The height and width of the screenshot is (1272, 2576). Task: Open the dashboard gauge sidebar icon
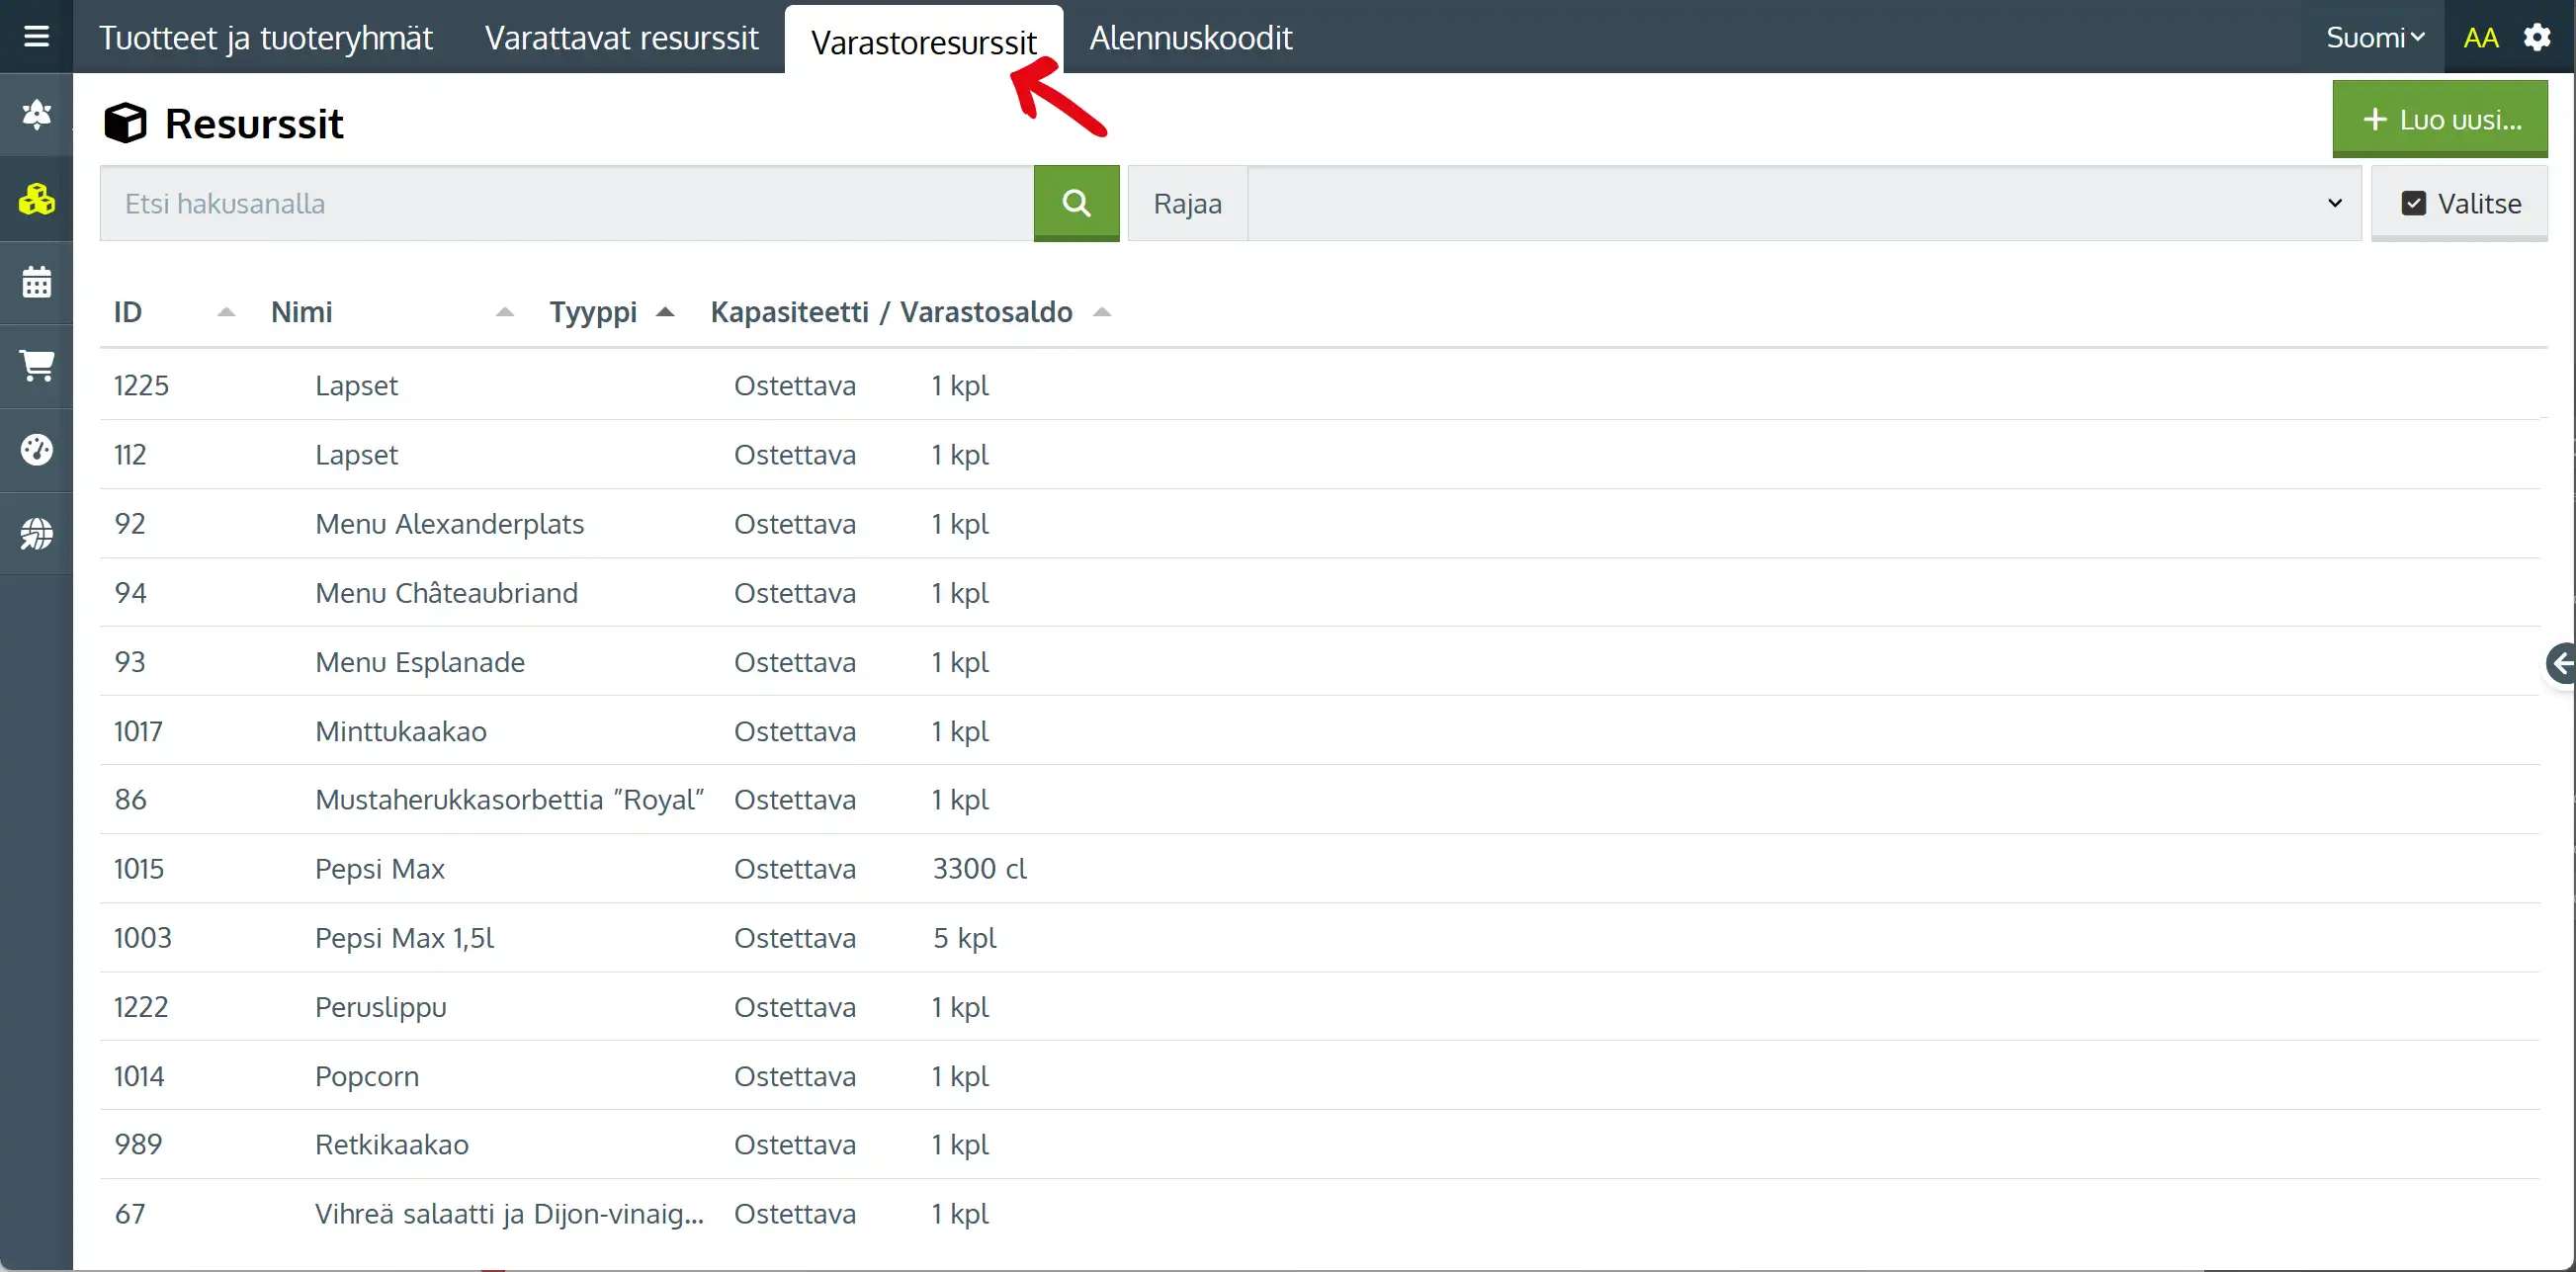[36, 449]
